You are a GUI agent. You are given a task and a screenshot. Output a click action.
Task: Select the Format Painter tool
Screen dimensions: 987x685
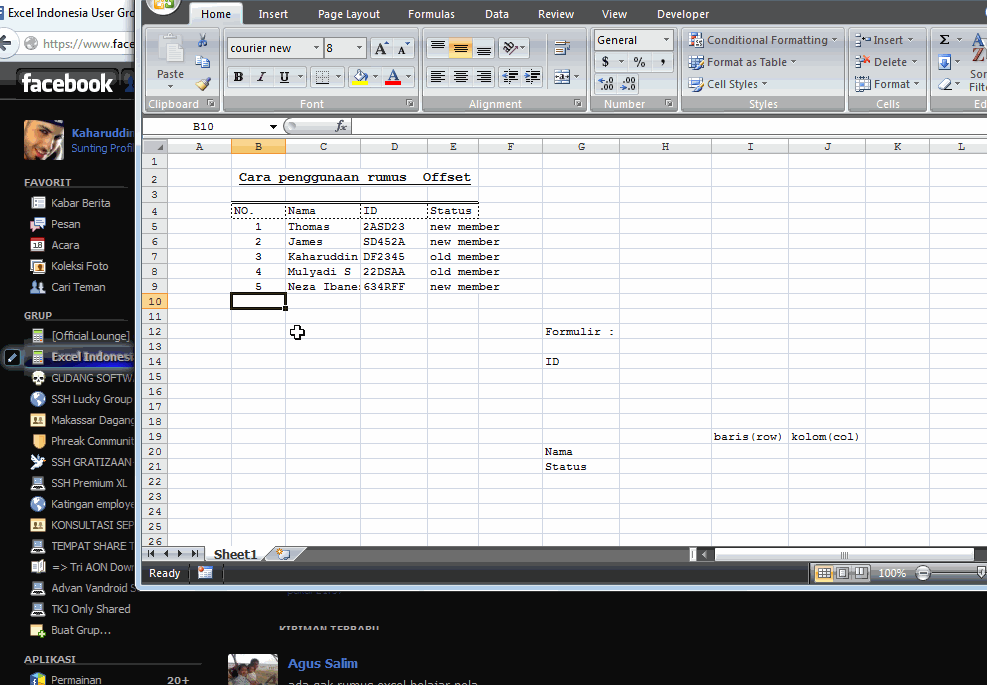point(203,82)
